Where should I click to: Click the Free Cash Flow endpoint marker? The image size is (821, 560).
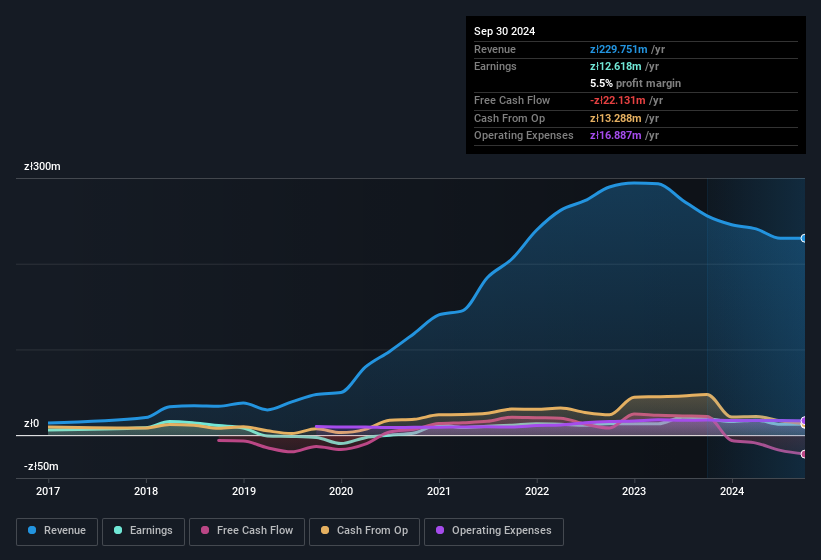click(804, 454)
